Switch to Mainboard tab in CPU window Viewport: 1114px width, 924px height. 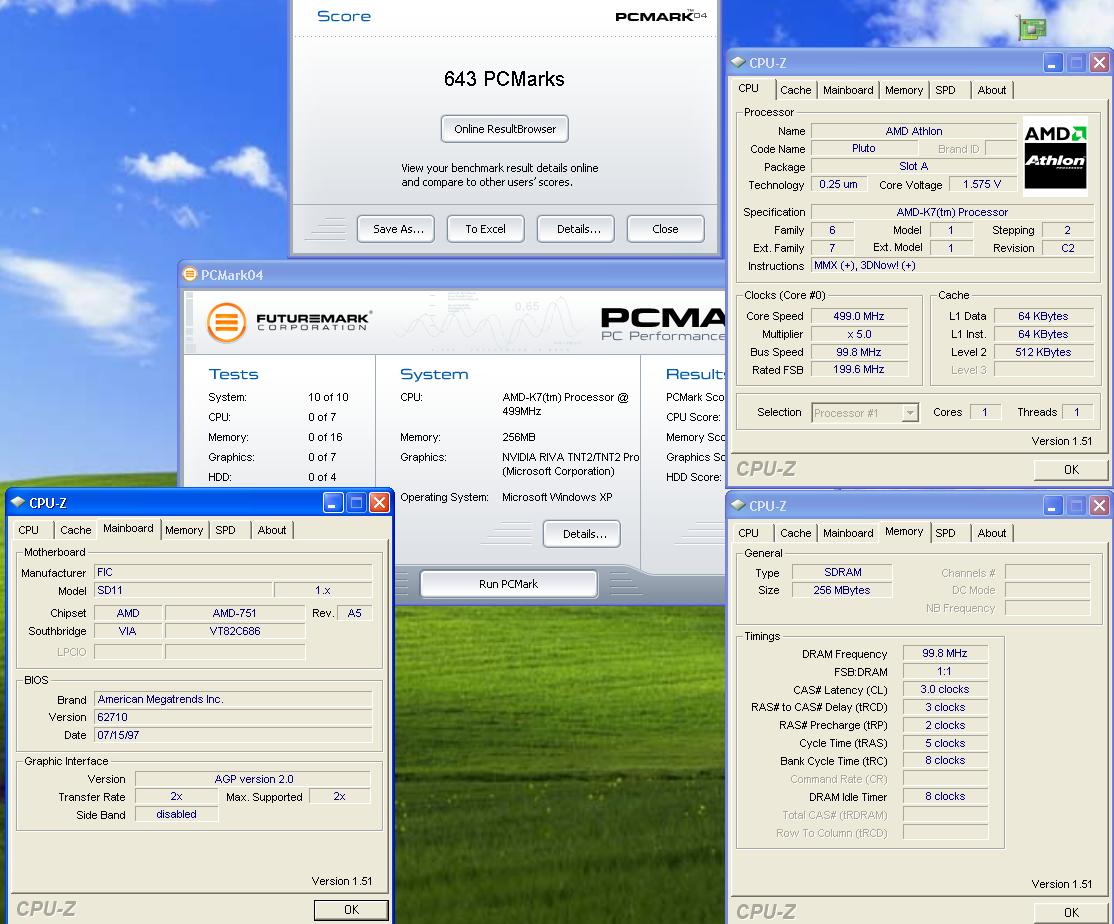click(x=848, y=90)
